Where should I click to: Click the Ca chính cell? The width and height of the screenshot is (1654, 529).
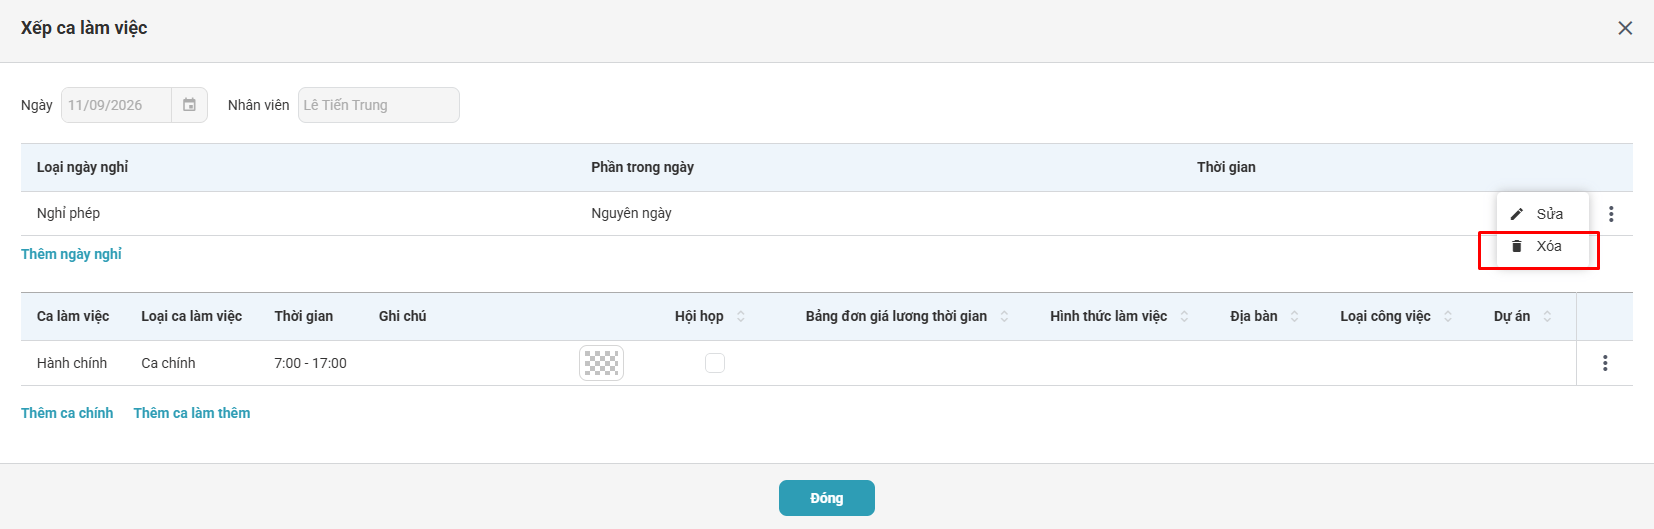pyautogui.click(x=168, y=363)
